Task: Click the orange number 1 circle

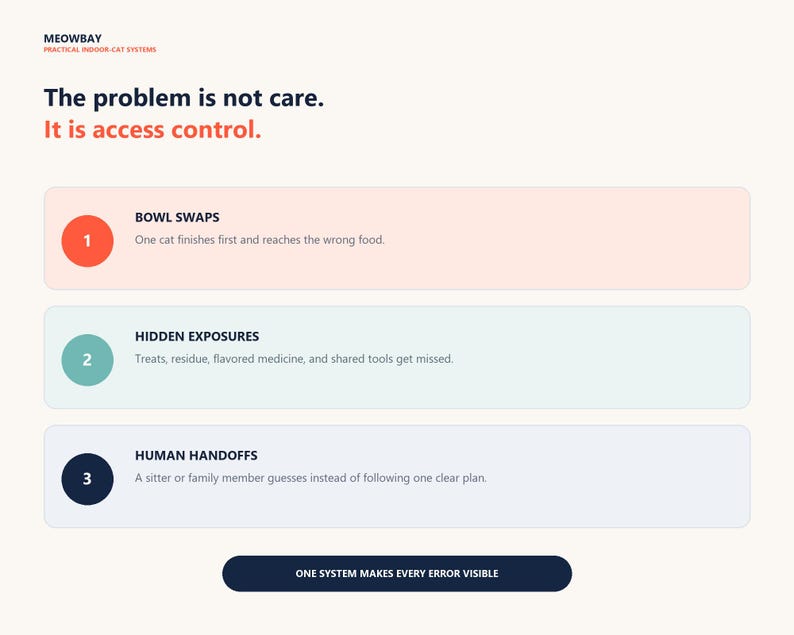Action: 87,241
